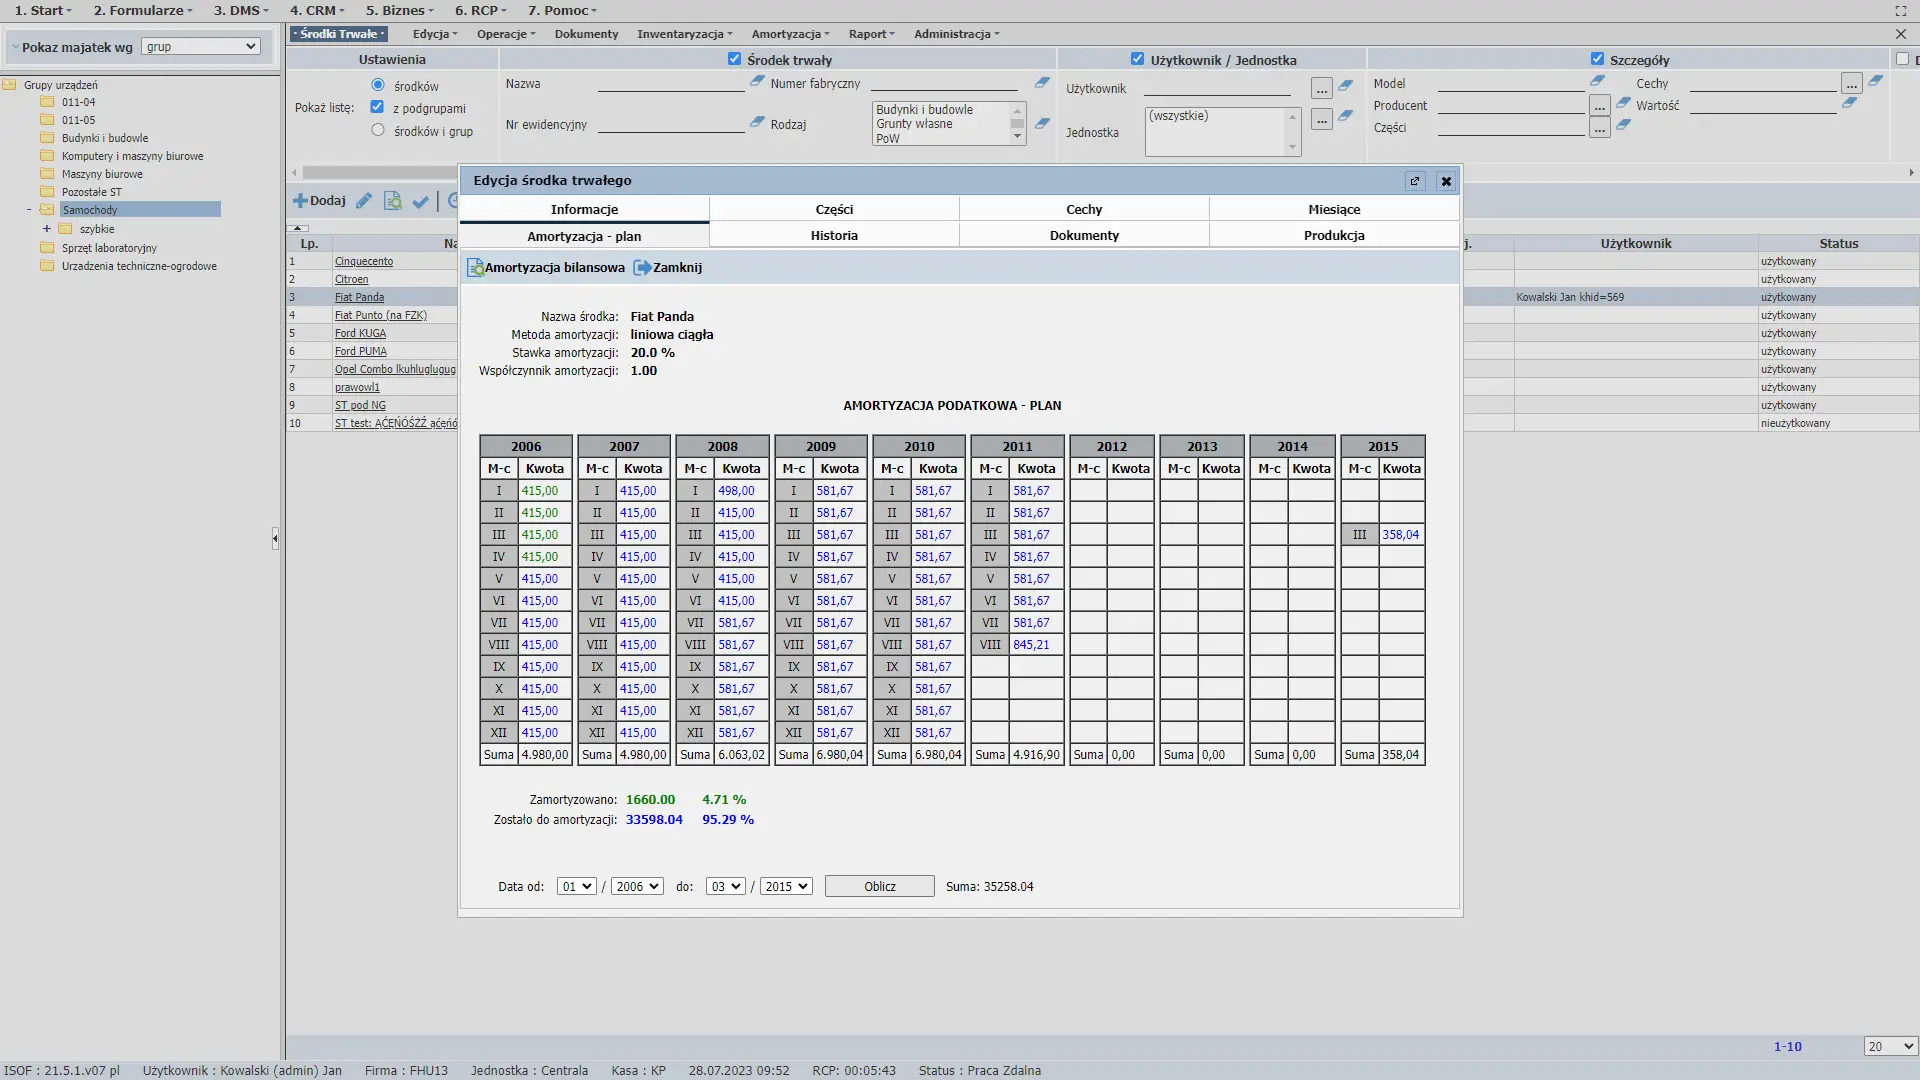This screenshot has width=1920, height=1080.
Task: Open the Amortyzacja menu
Action: 790,34
